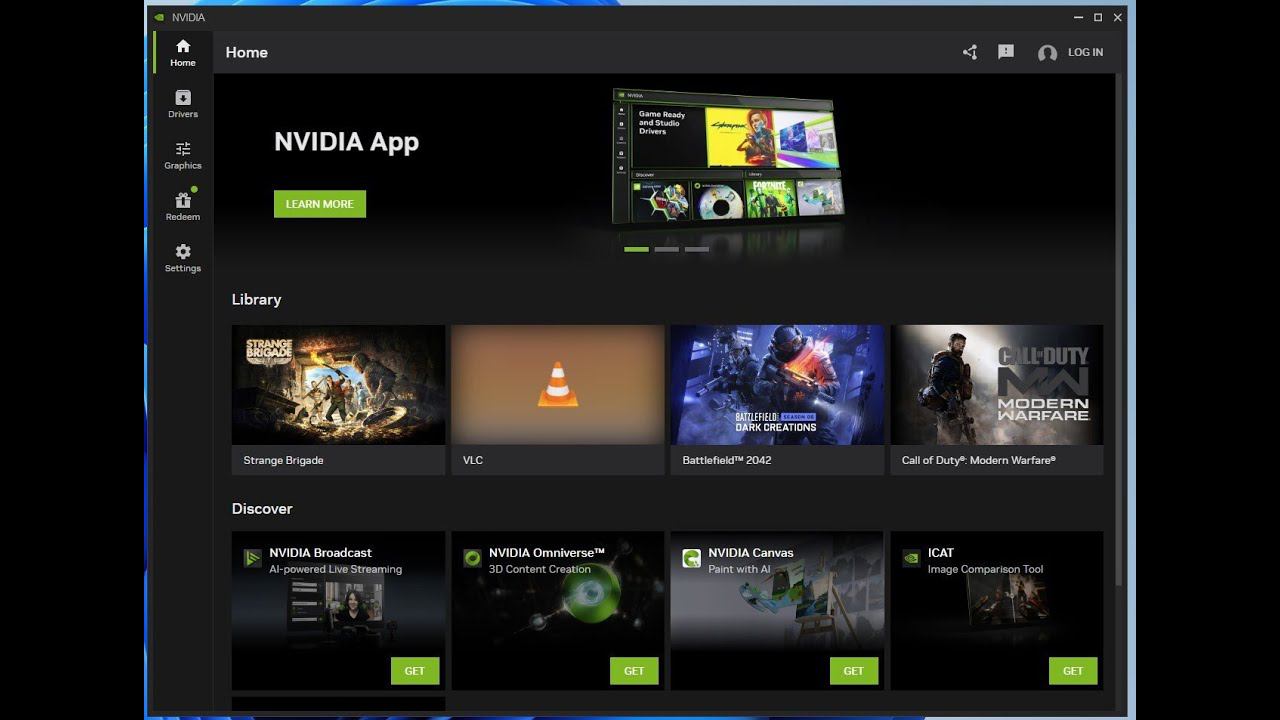The height and width of the screenshot is (720, 1280).
Task: Select third carousel indicator dash
Action: click(x=696, y=249)
